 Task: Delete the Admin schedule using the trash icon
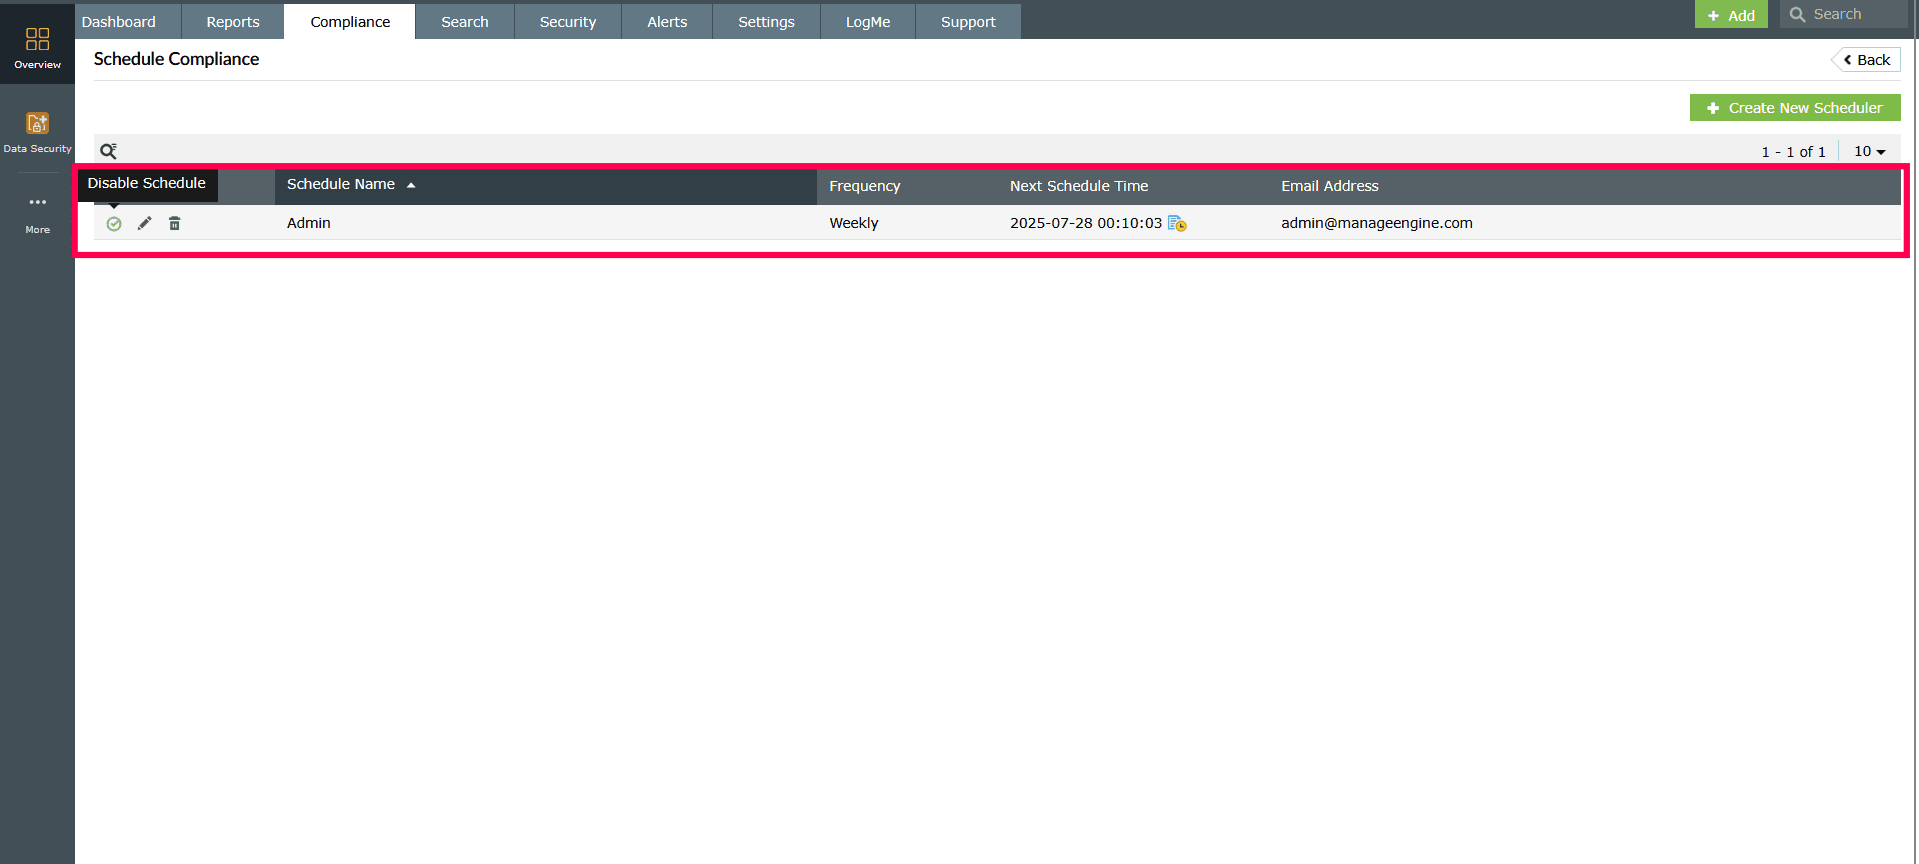pos(175,223)
